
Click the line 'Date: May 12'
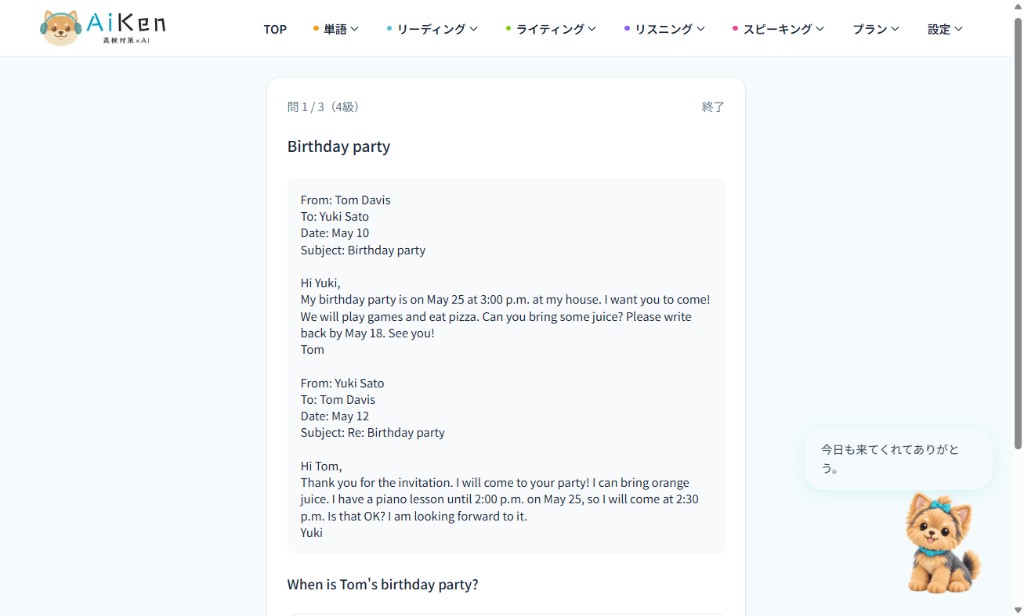334,416
